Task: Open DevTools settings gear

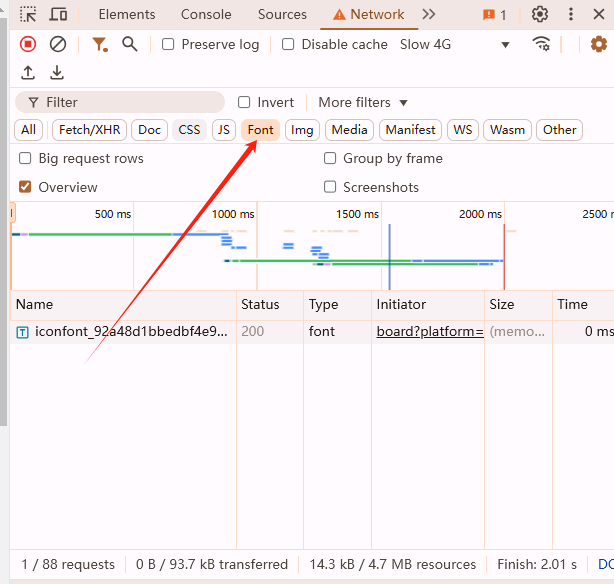Action: (540, 14)
